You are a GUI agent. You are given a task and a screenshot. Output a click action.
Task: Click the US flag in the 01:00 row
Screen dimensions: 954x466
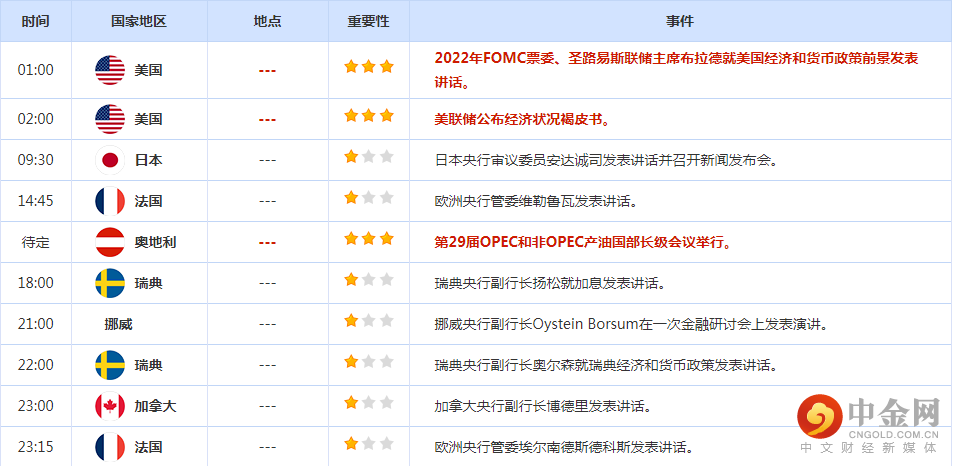110,70
